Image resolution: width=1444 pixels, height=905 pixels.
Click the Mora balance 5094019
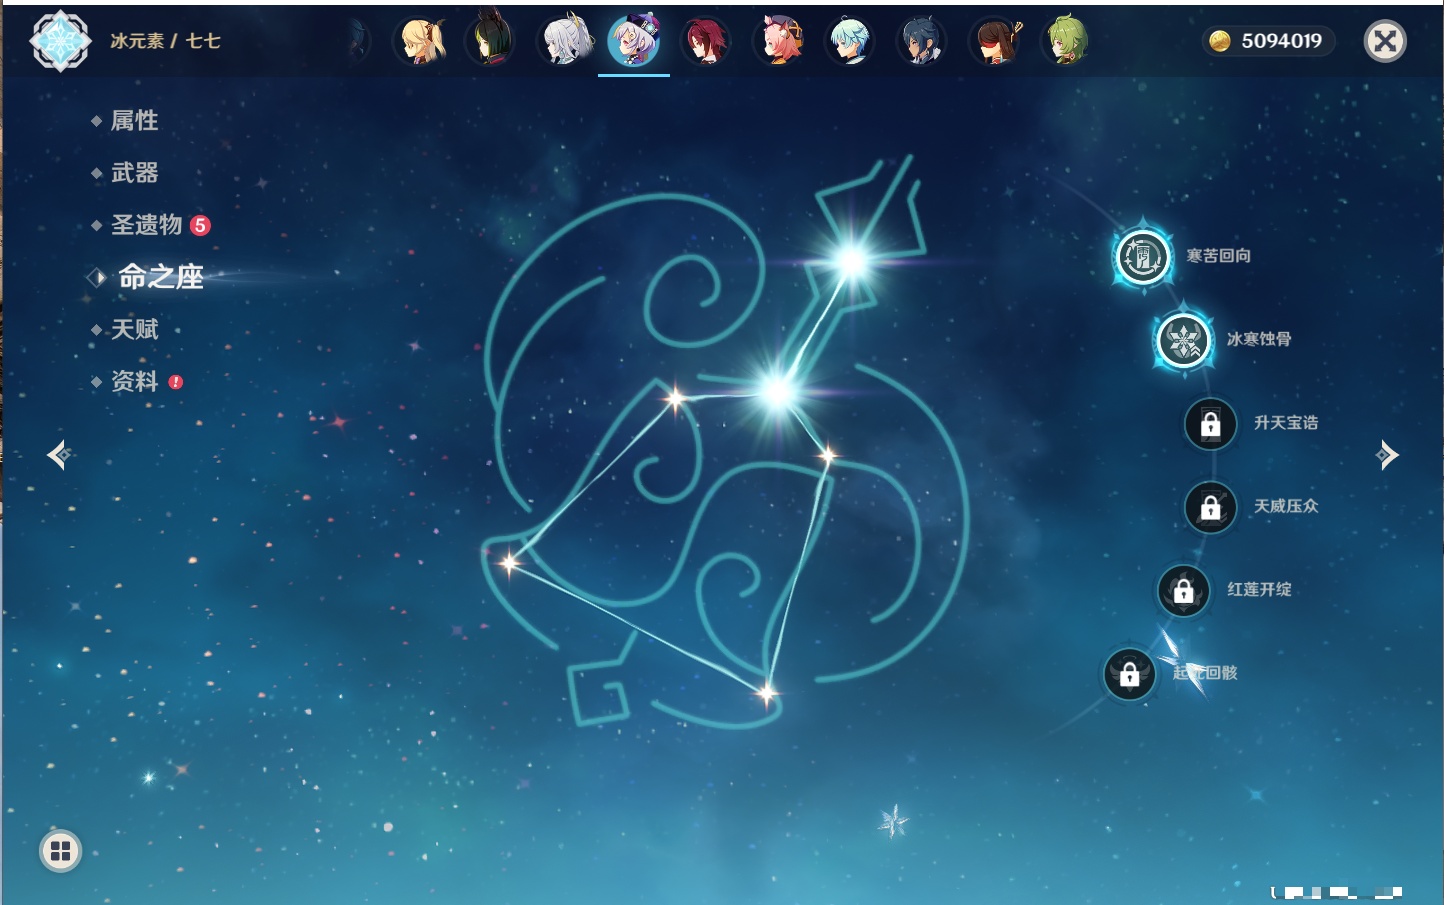coord(1281,41)
